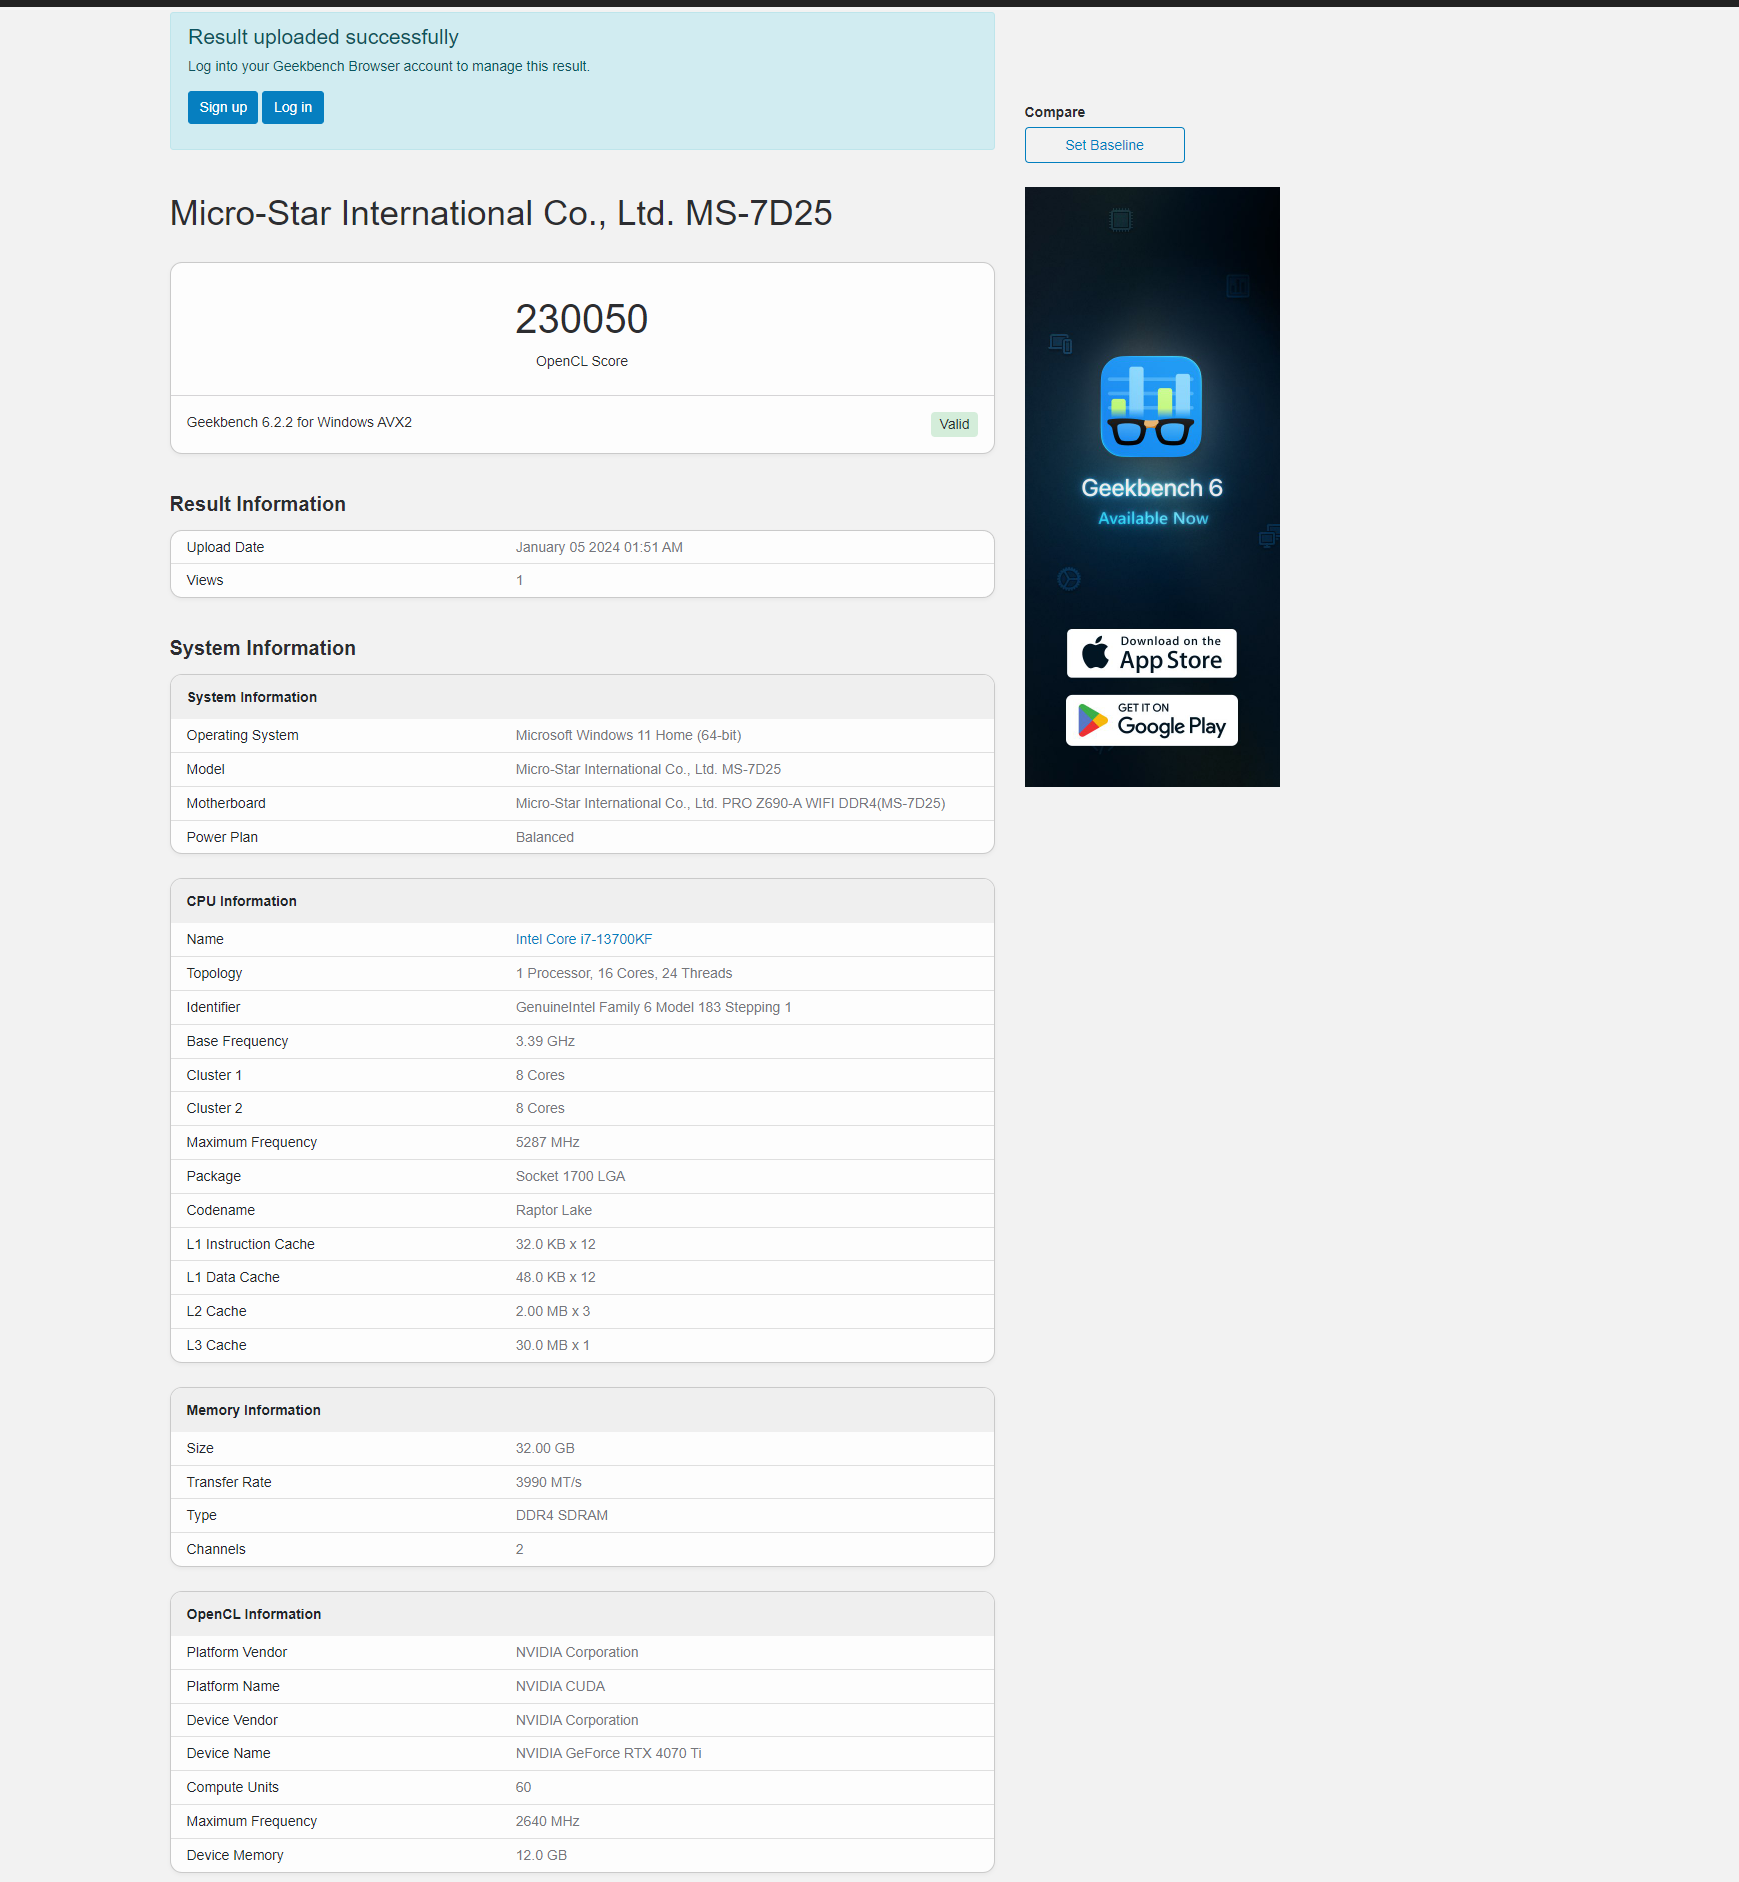The image size is (1739, 1882).
Task: Click the OpenCL Information section header
Action: click(x=582, y=1614)
